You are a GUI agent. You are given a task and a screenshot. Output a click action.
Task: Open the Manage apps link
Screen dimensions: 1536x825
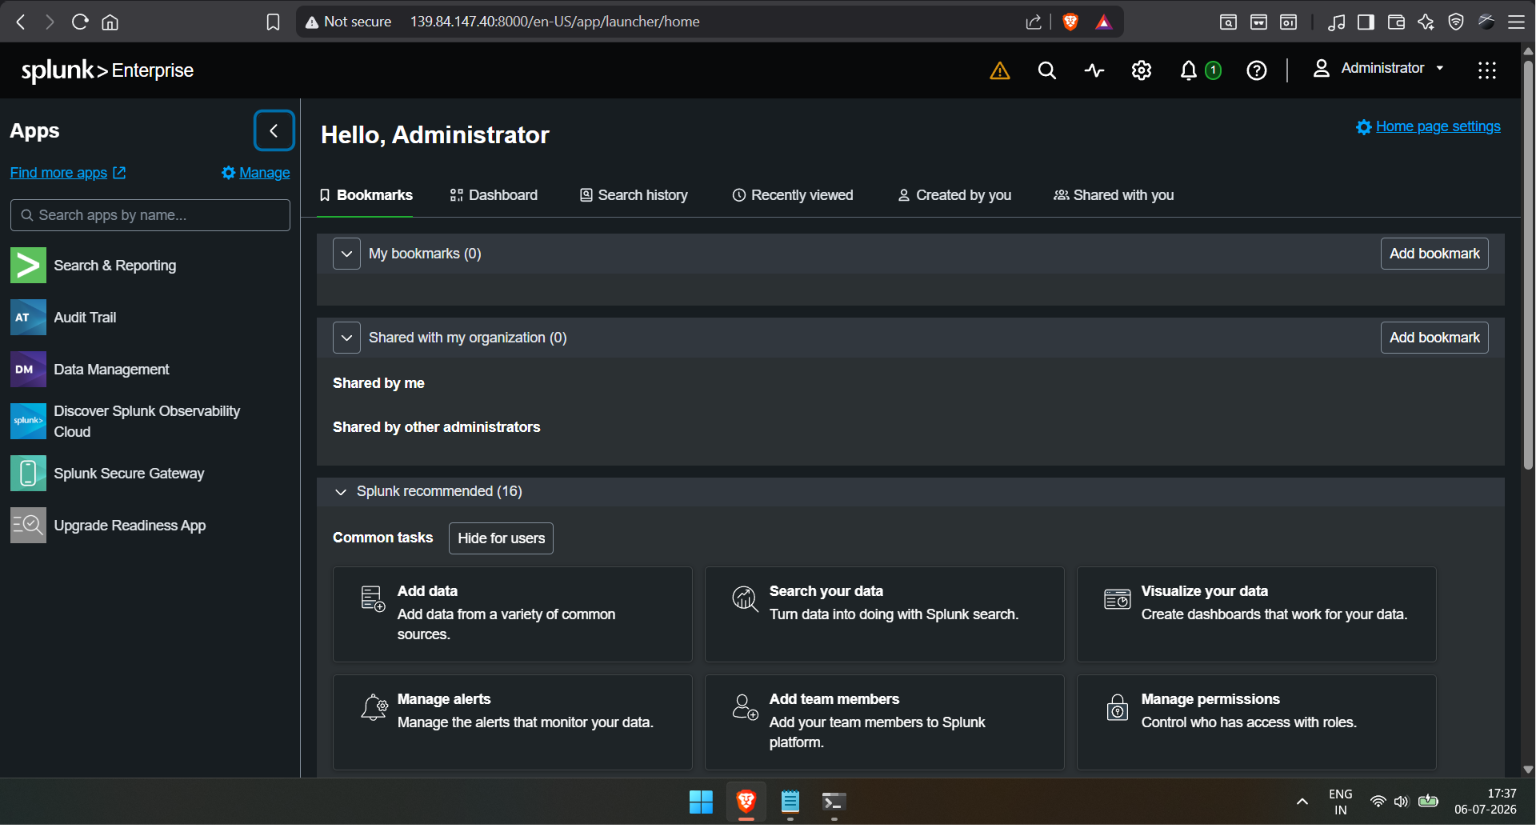[256, 173]
